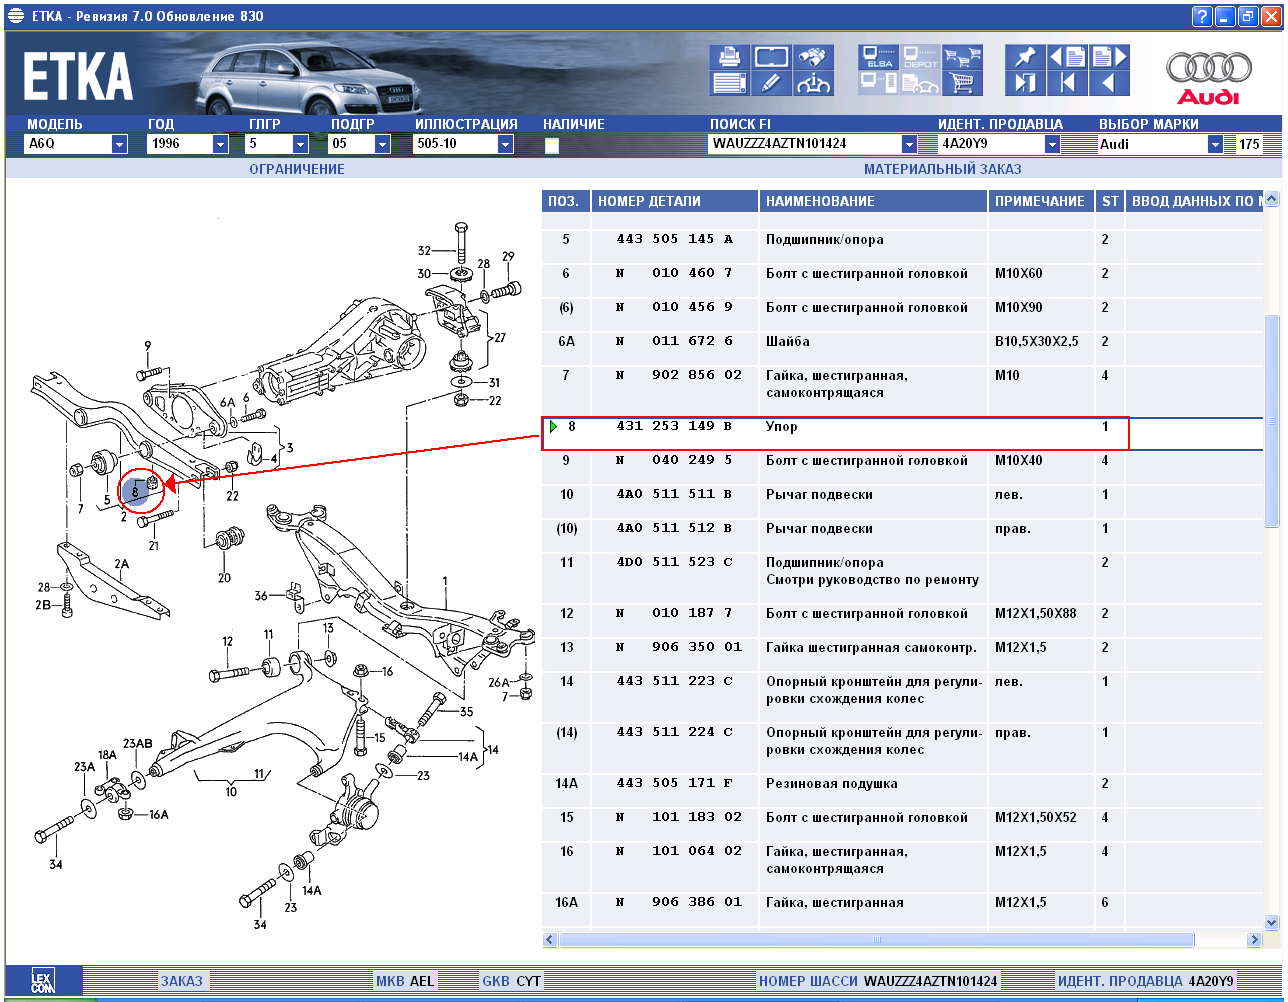
Task: Click the pencil edit icon
Action: 771,83
